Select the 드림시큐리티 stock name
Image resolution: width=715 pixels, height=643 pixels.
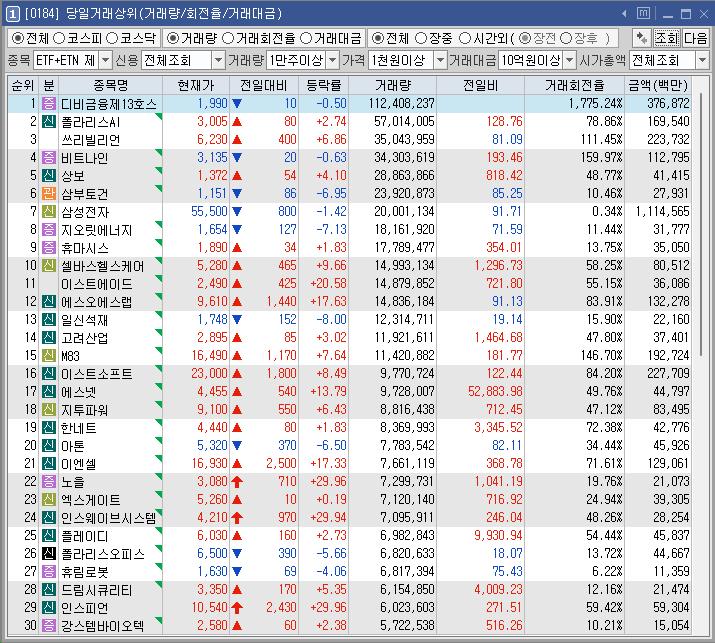pos(97,590)
